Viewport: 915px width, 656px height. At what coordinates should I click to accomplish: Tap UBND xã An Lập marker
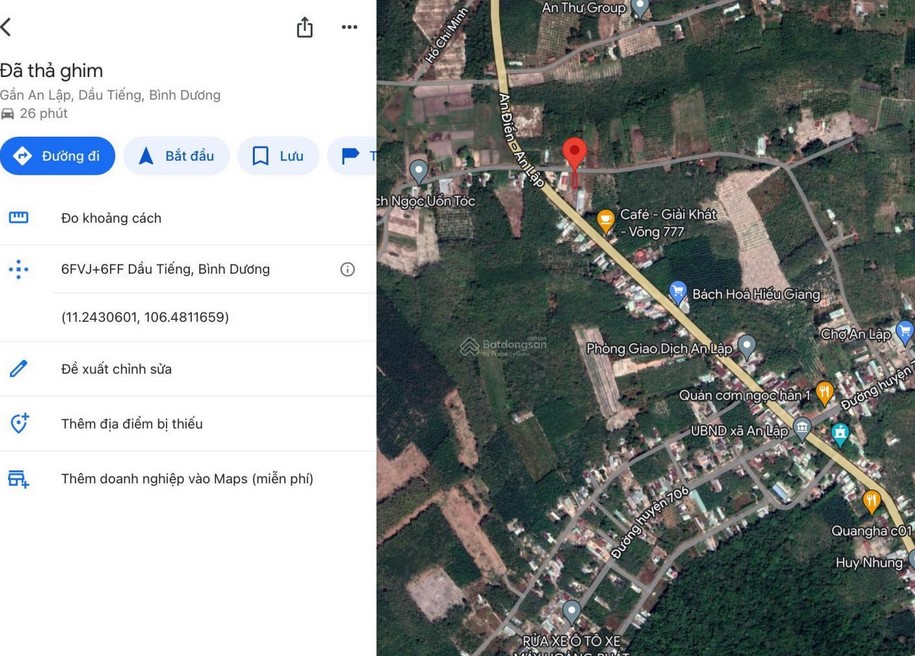tap(802, 430)
